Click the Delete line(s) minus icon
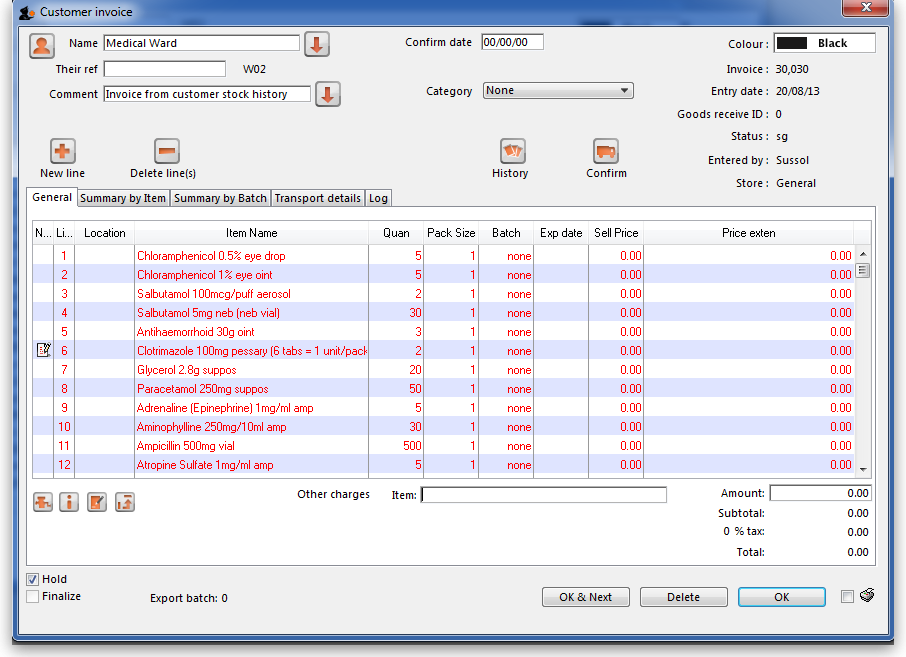906x657 pixels. pyautogui.click(x=167, y=151)
